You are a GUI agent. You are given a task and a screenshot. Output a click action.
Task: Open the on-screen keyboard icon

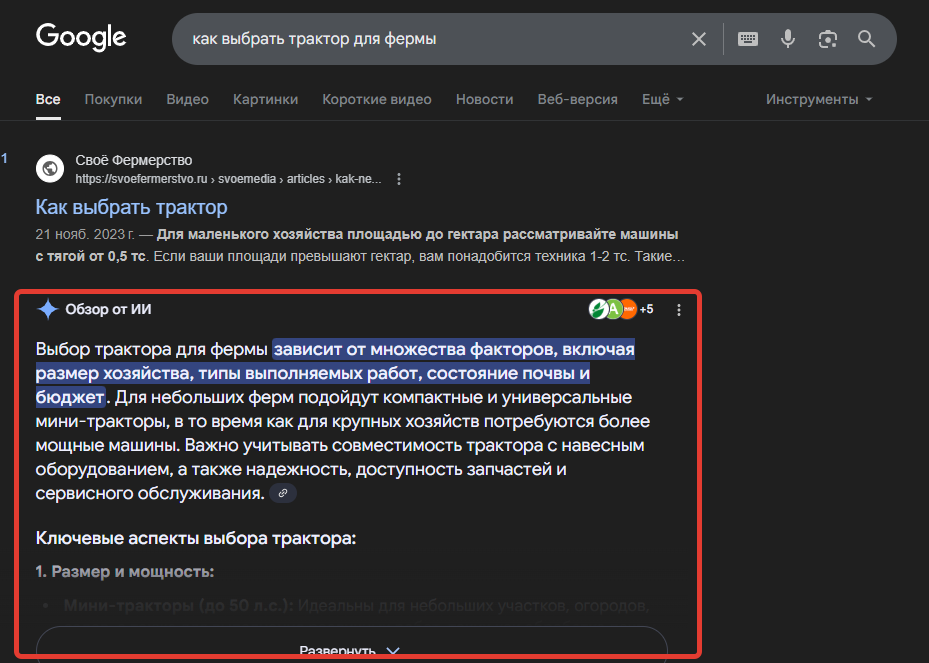pyautogui.click(x=747, y=38)
